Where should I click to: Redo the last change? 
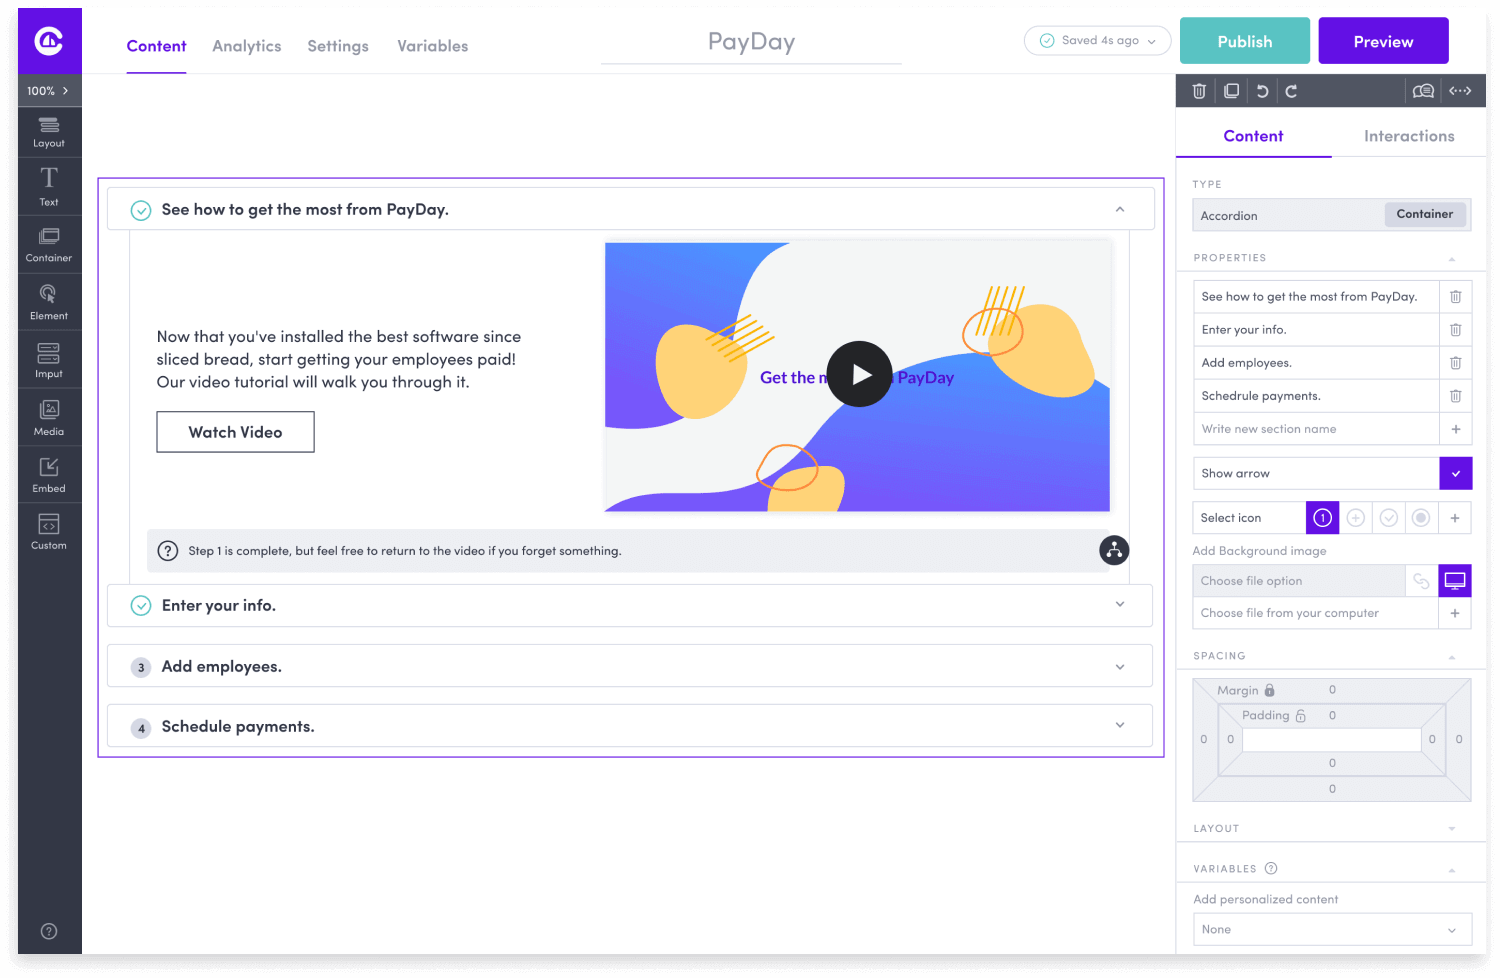tap(1291, 90)
